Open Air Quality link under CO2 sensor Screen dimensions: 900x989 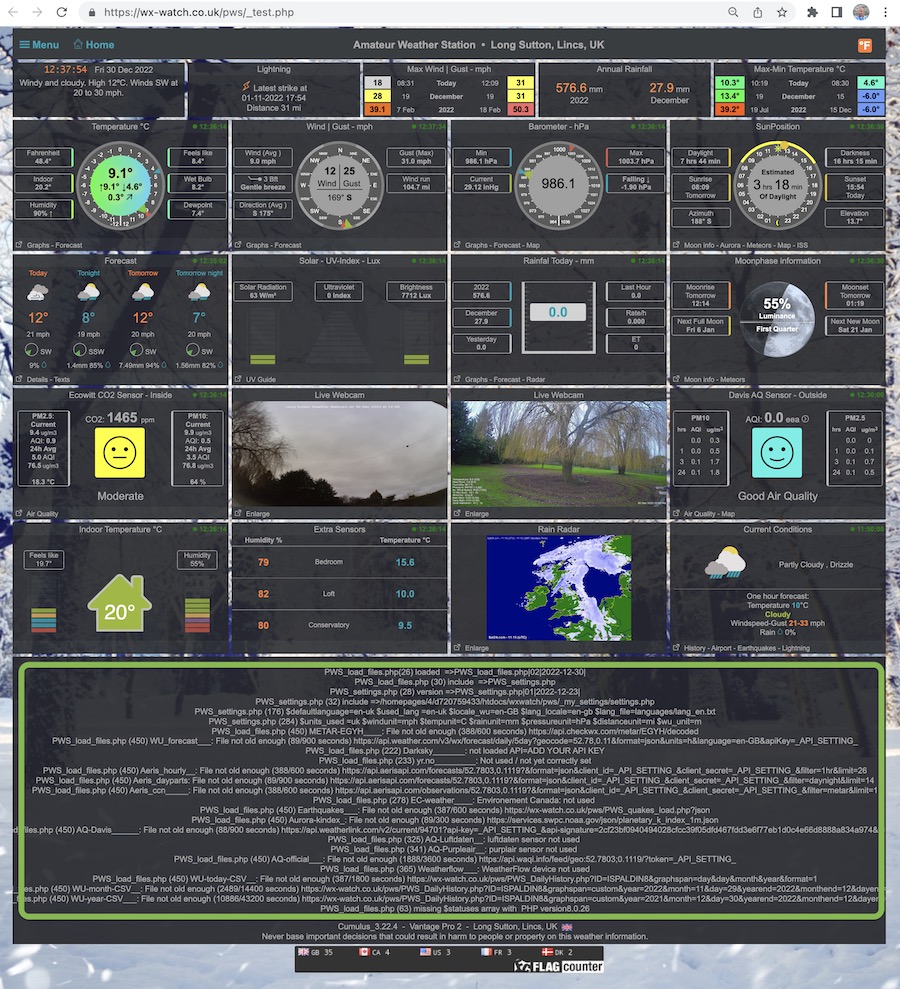click(42, 514)
